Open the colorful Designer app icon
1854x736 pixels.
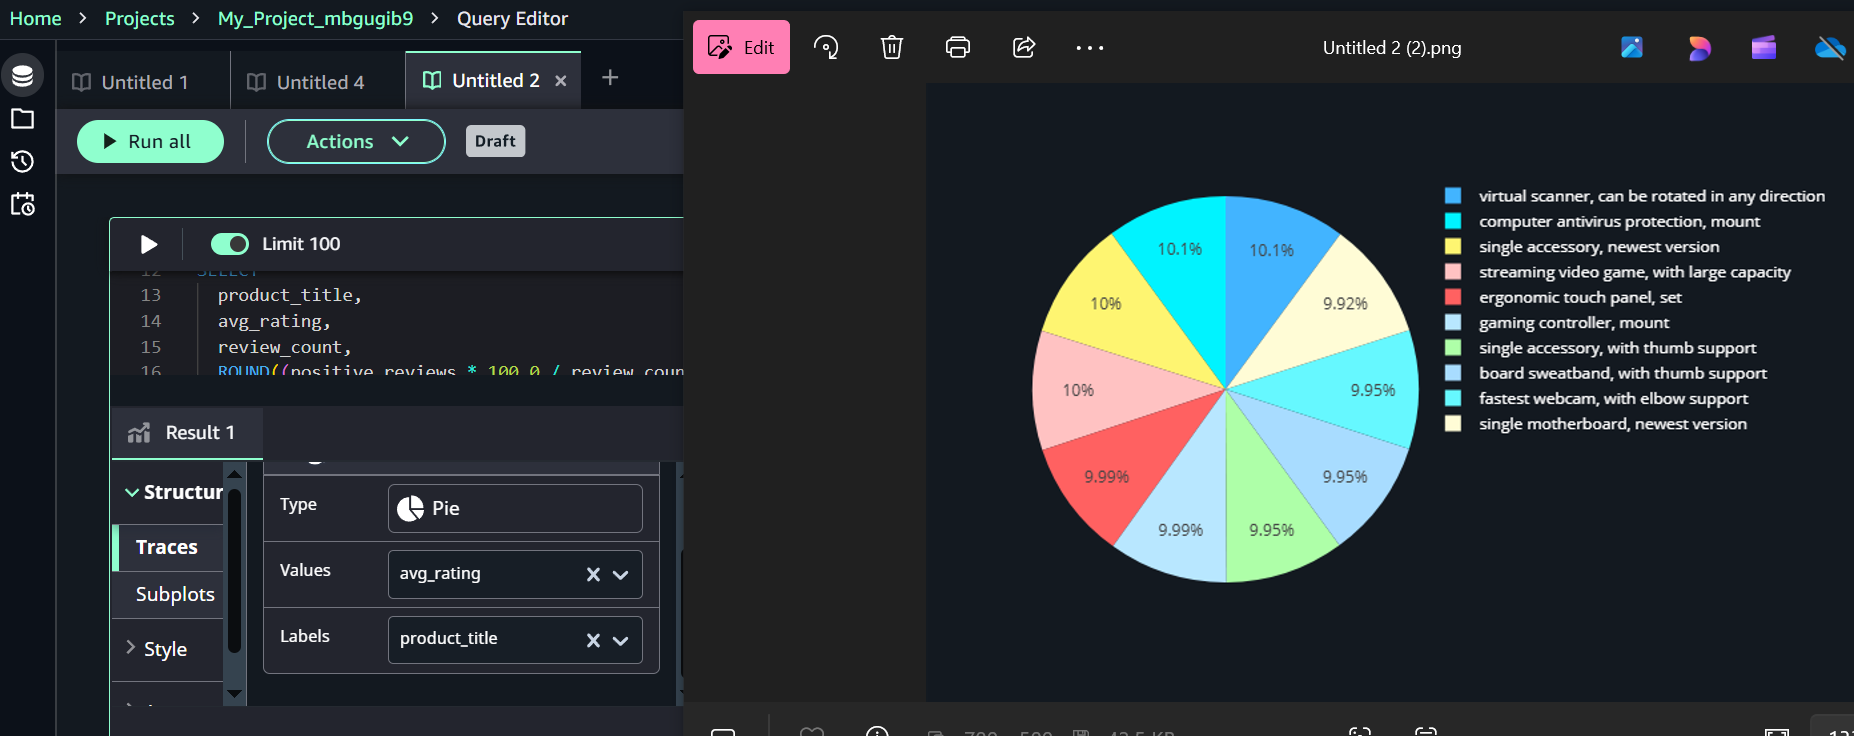coord(1698,47)
